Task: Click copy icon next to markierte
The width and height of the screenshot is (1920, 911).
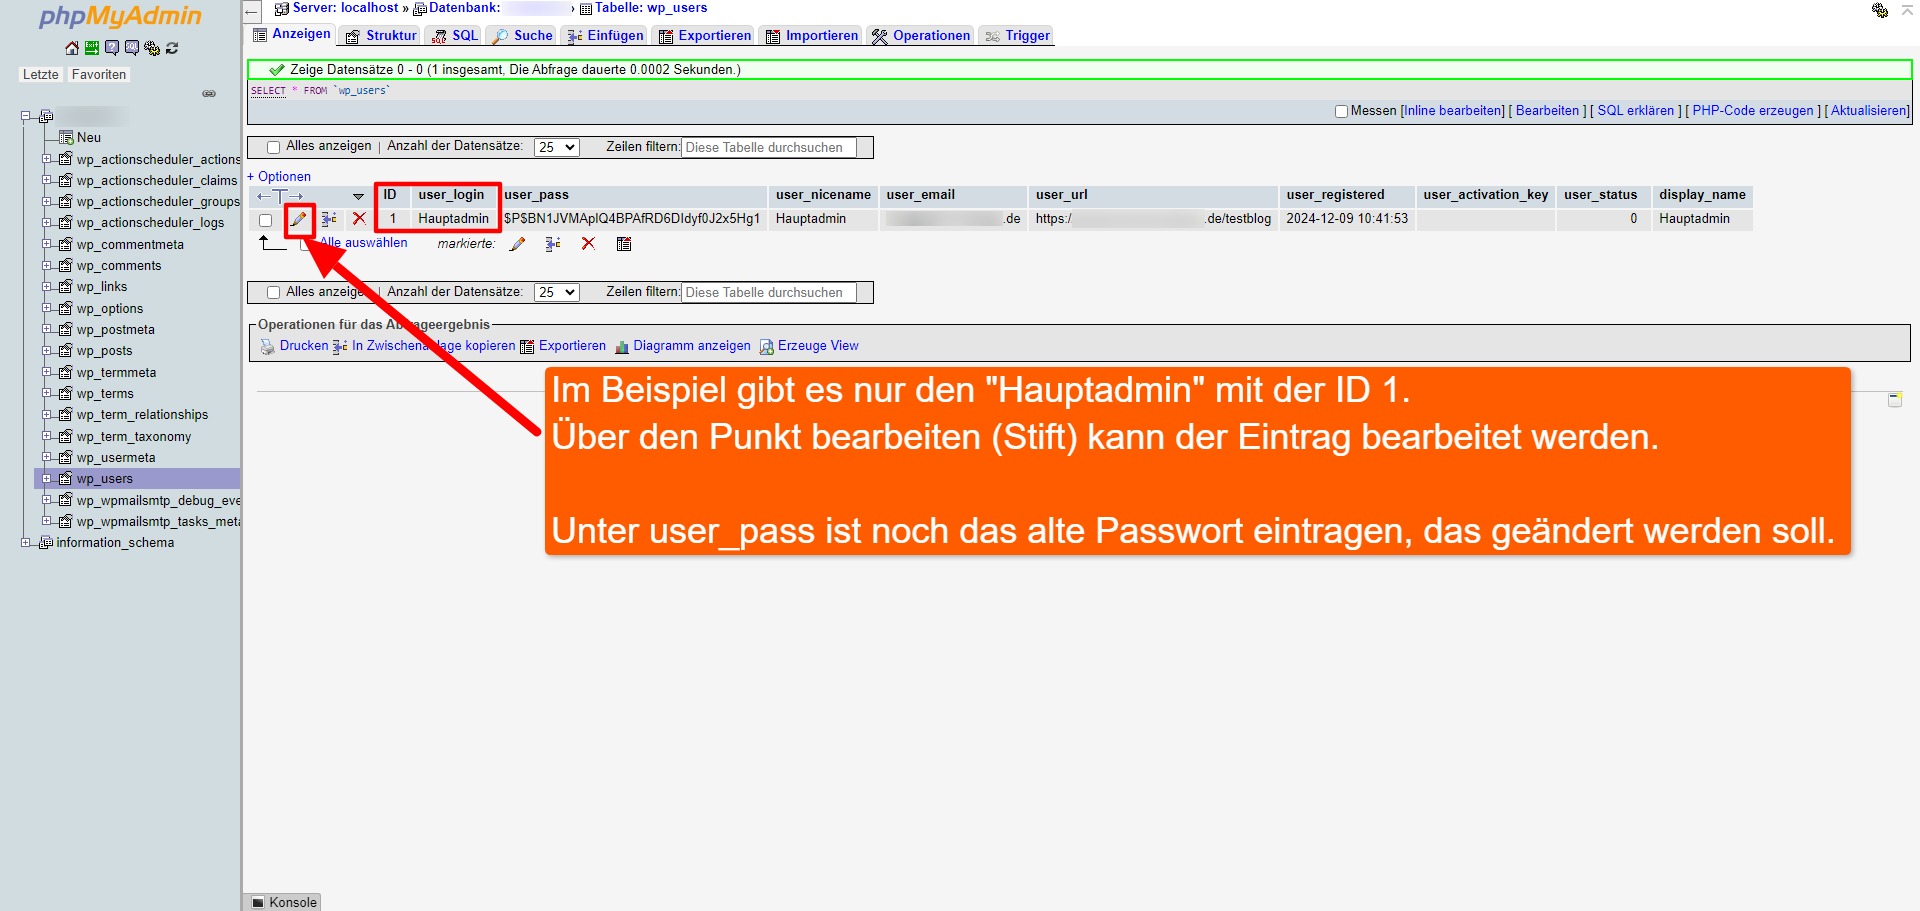Action: (x=553, y=244)
